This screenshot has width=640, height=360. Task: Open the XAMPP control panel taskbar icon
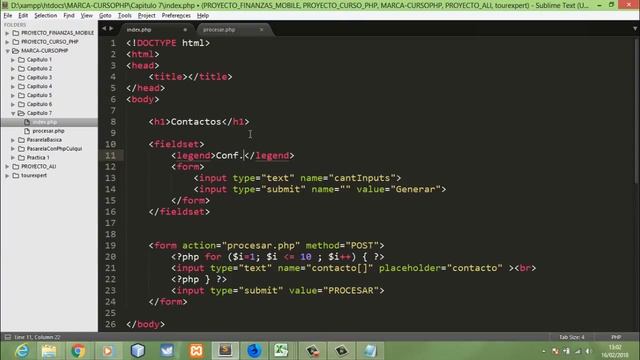click(x=196, y=351)
